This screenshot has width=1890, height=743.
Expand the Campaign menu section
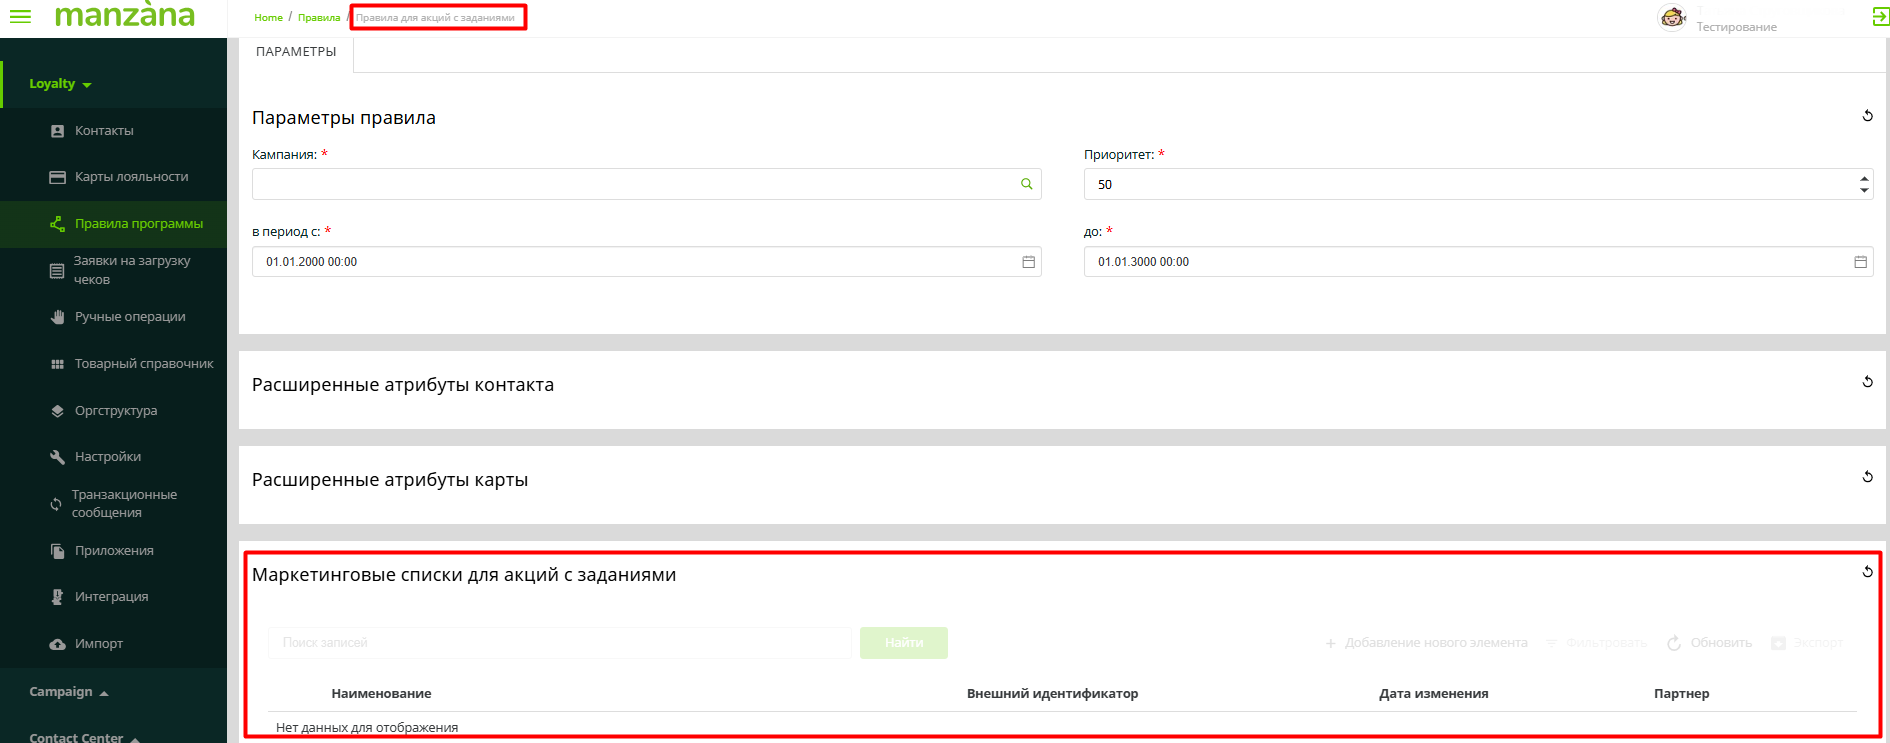tap(68, 692)
